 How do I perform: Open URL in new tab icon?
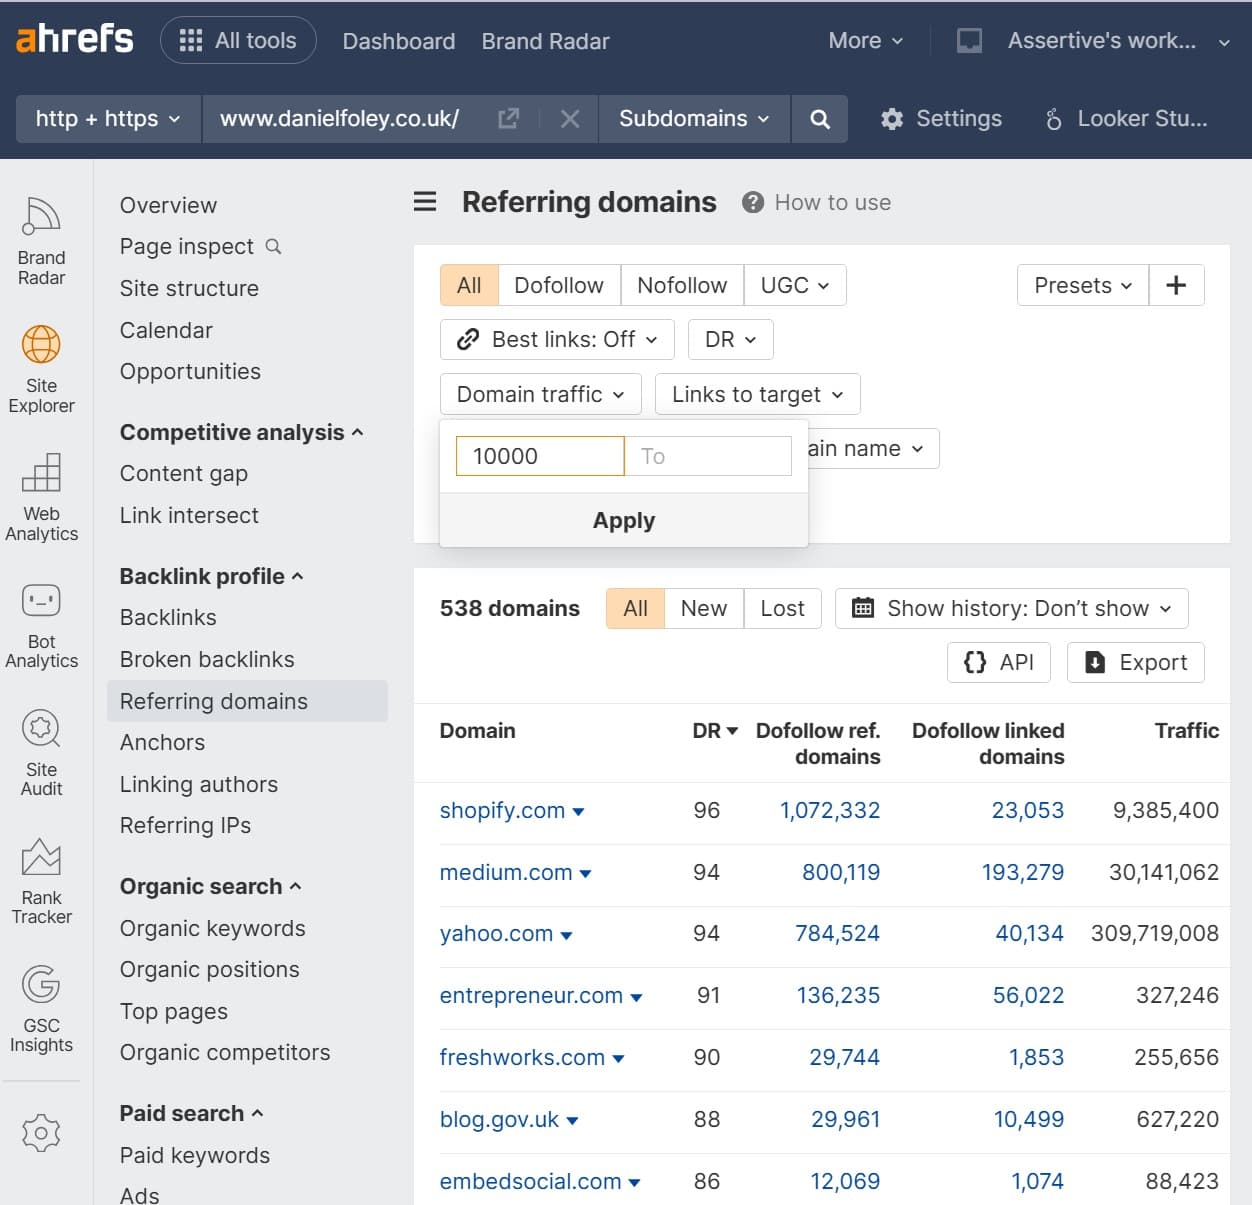click(508, 119)
